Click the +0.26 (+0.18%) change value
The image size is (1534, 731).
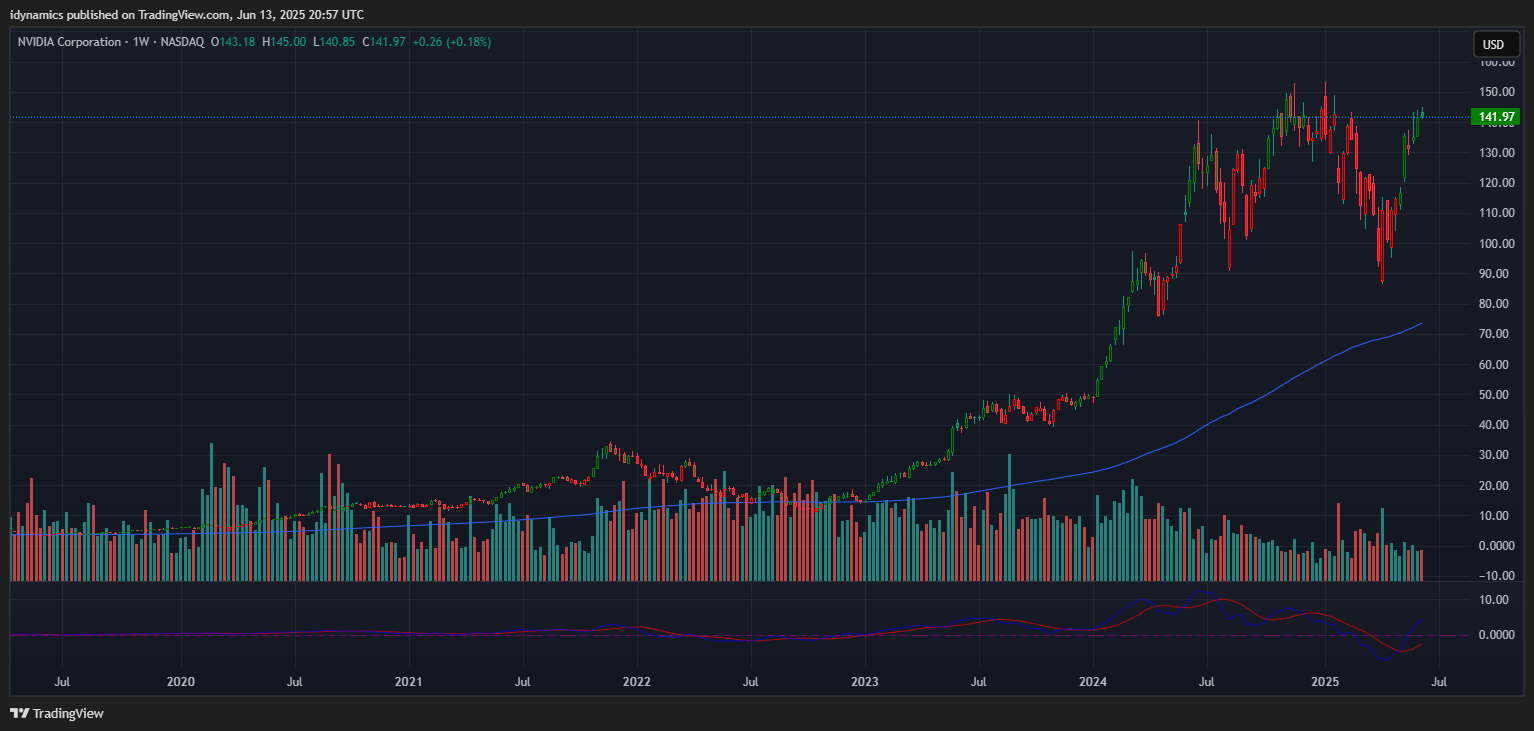[452, 42]
